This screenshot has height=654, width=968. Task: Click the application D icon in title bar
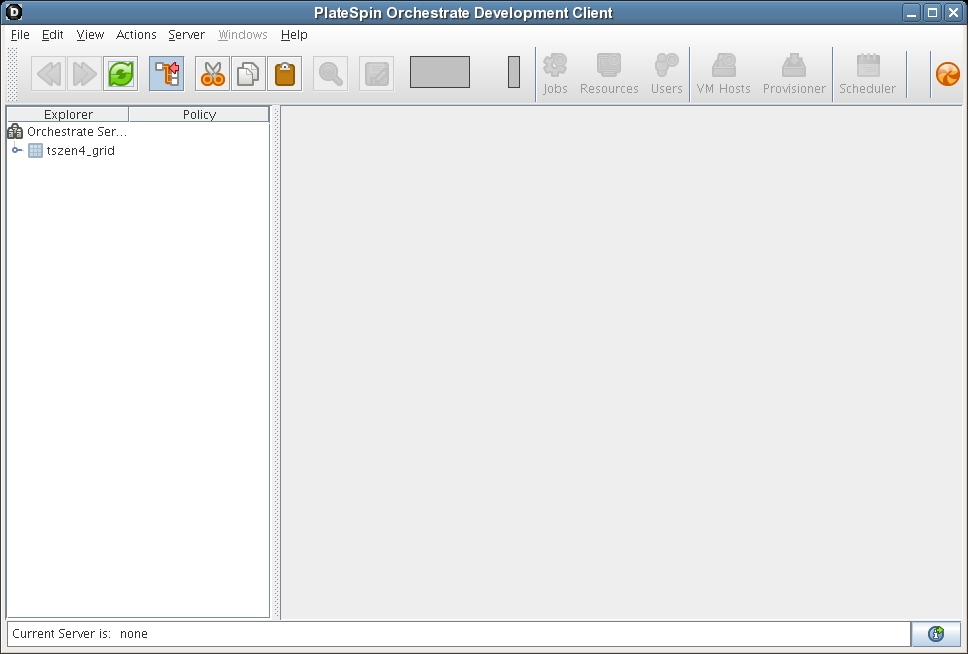point(14,12)
